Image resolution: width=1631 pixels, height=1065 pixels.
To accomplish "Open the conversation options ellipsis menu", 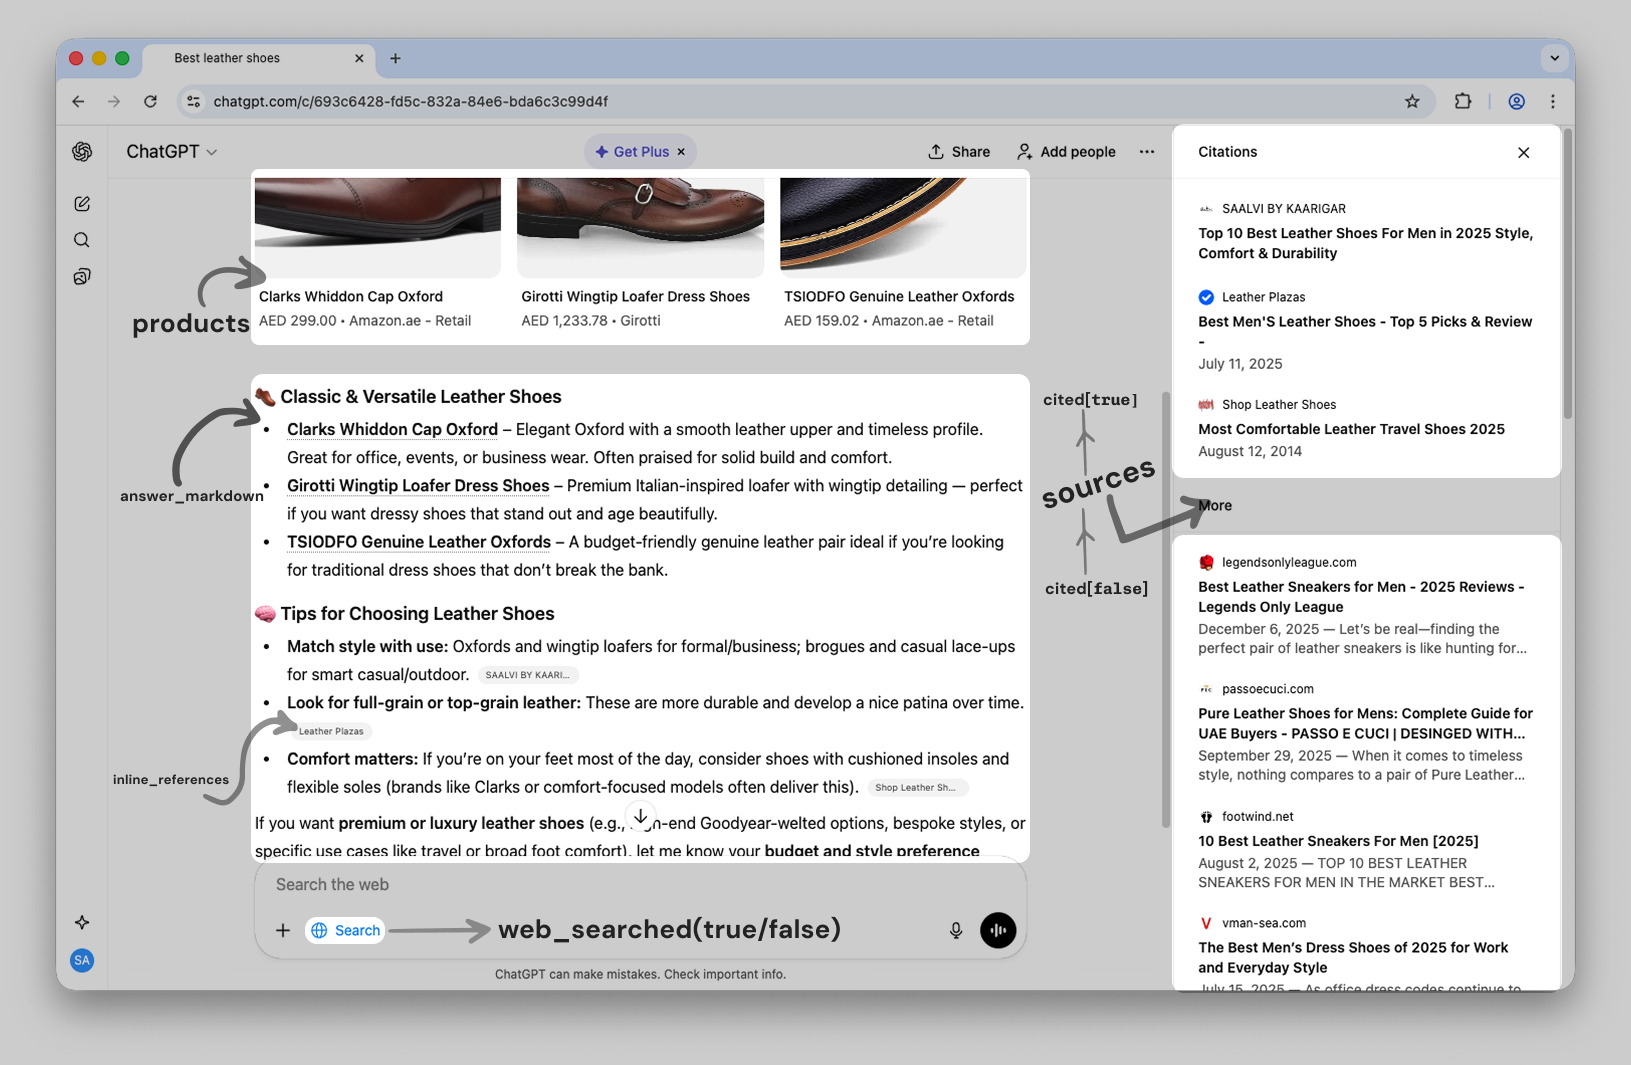I will (1146, 151).
